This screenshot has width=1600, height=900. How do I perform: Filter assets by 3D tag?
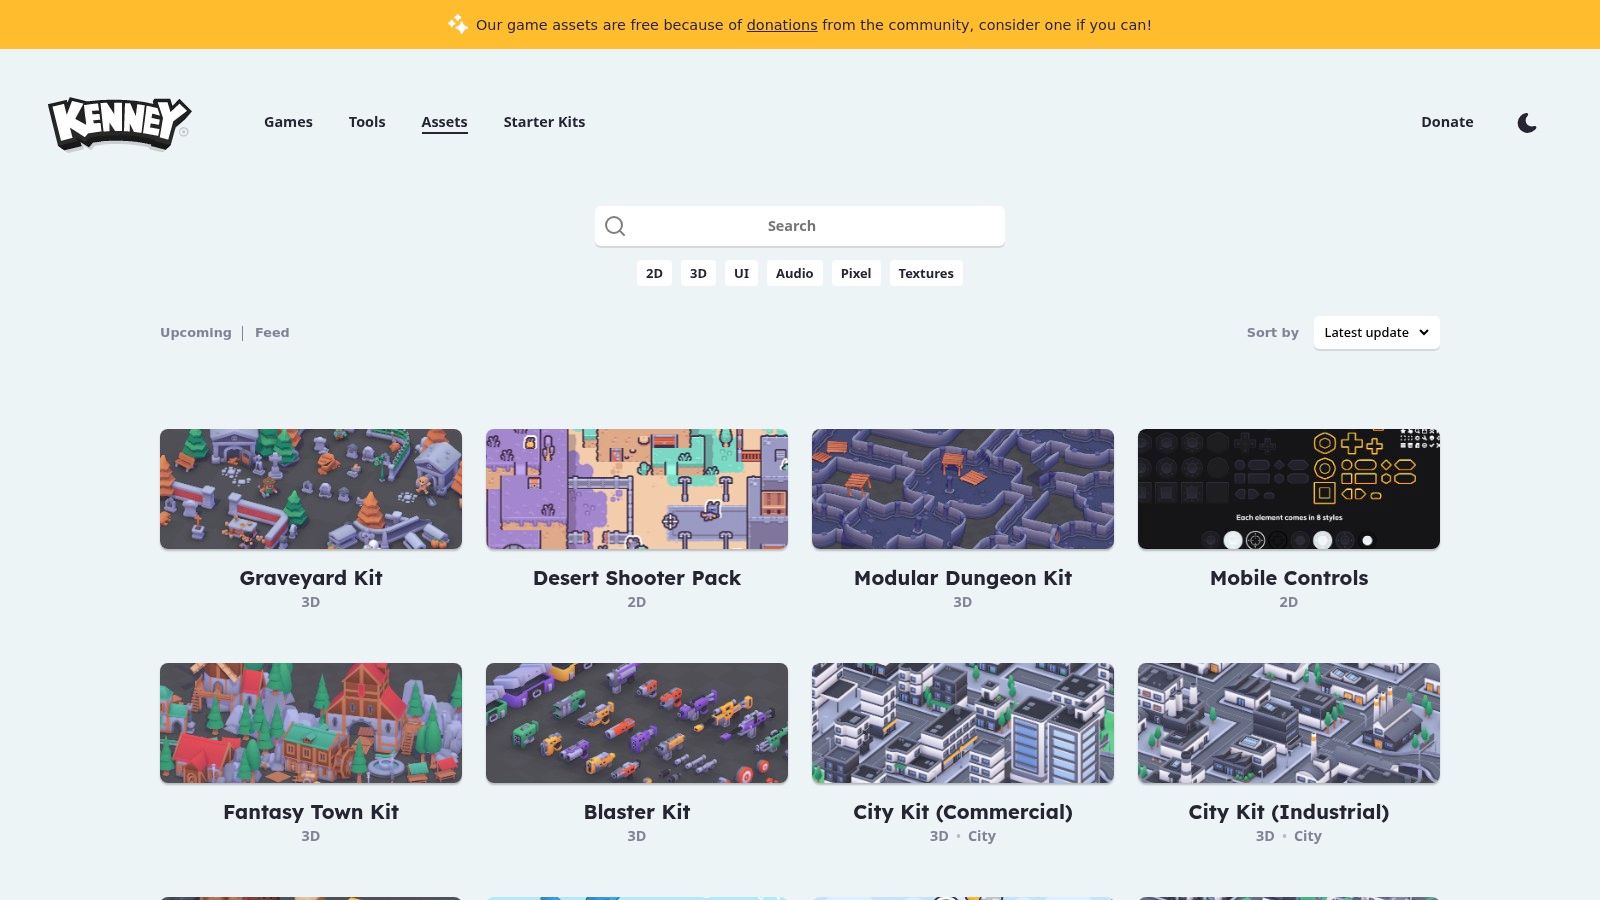pos(698,273)
